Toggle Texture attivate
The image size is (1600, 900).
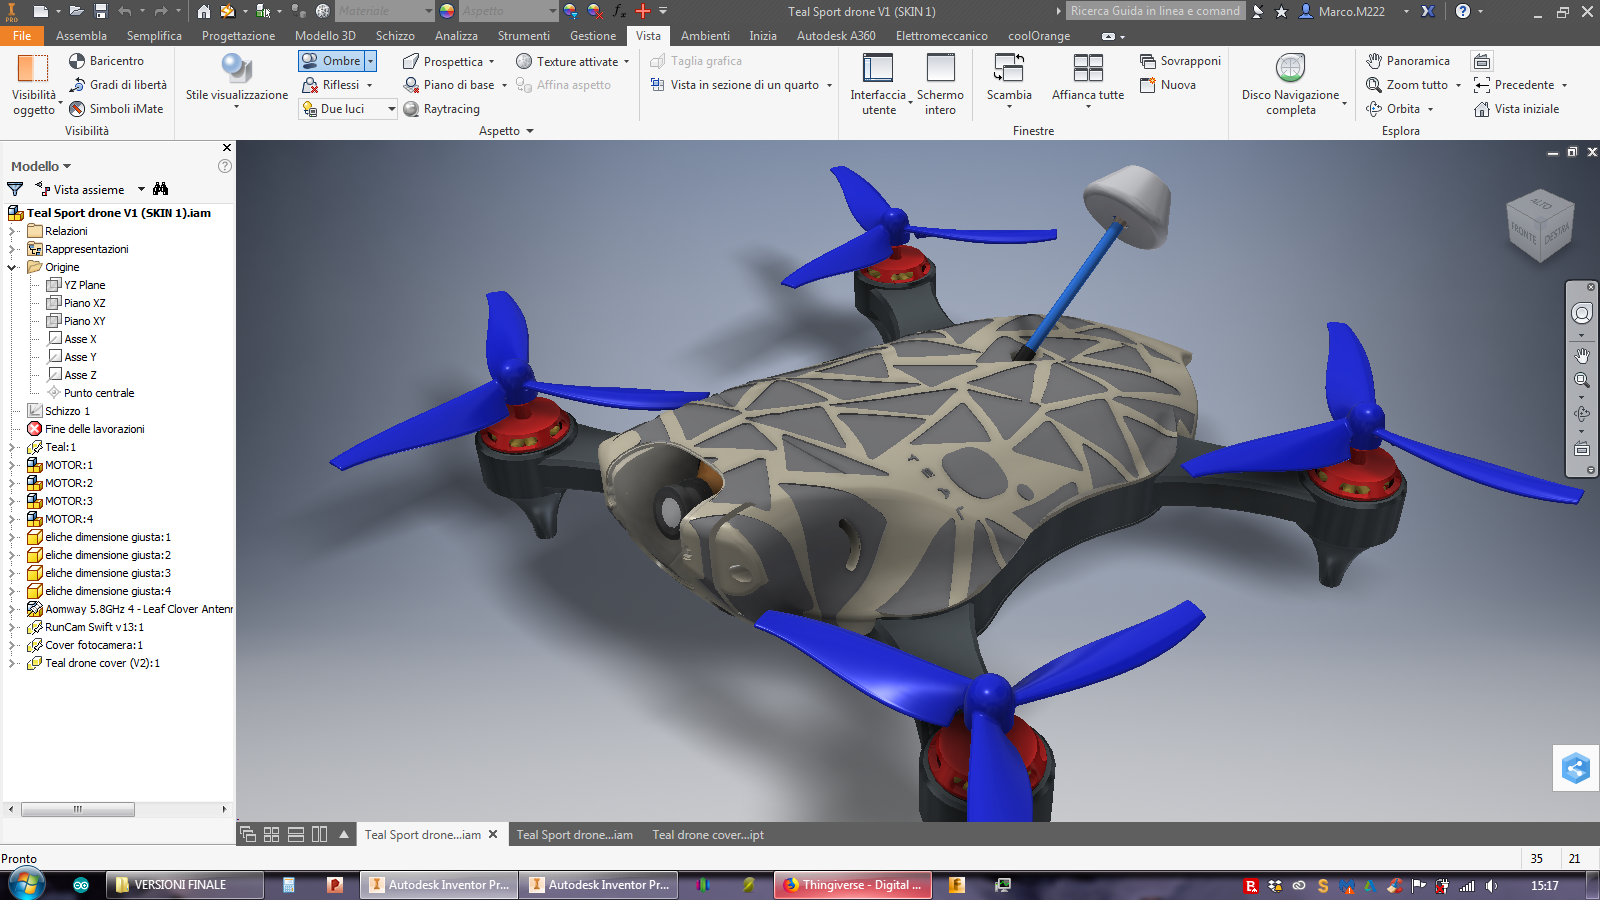(x=567, y=61)
